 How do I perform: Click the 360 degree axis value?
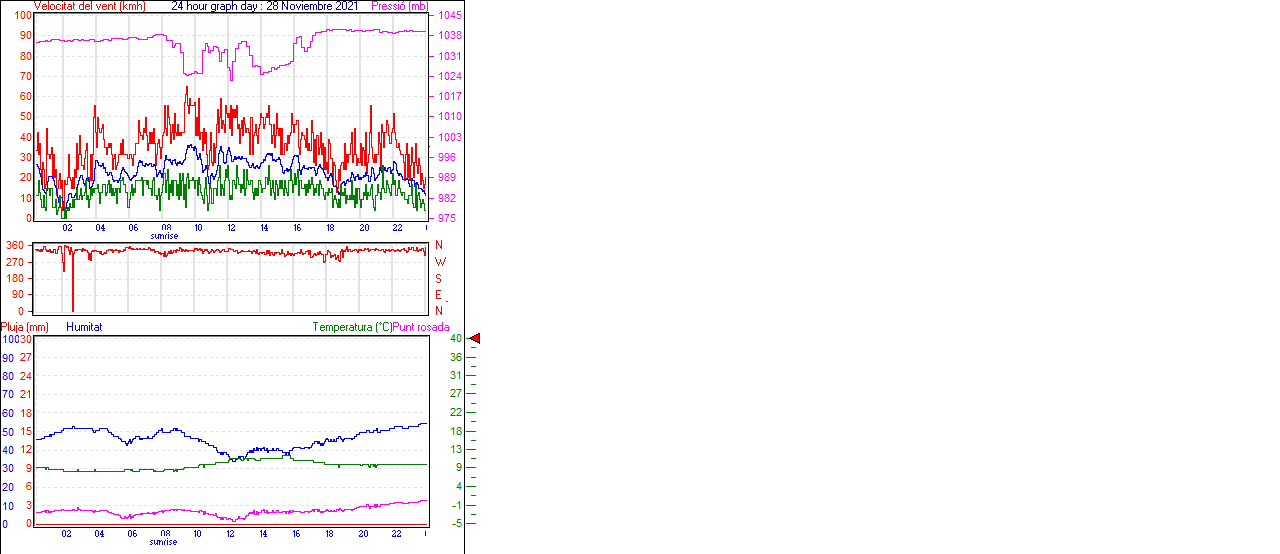click(x=15, y=245)
